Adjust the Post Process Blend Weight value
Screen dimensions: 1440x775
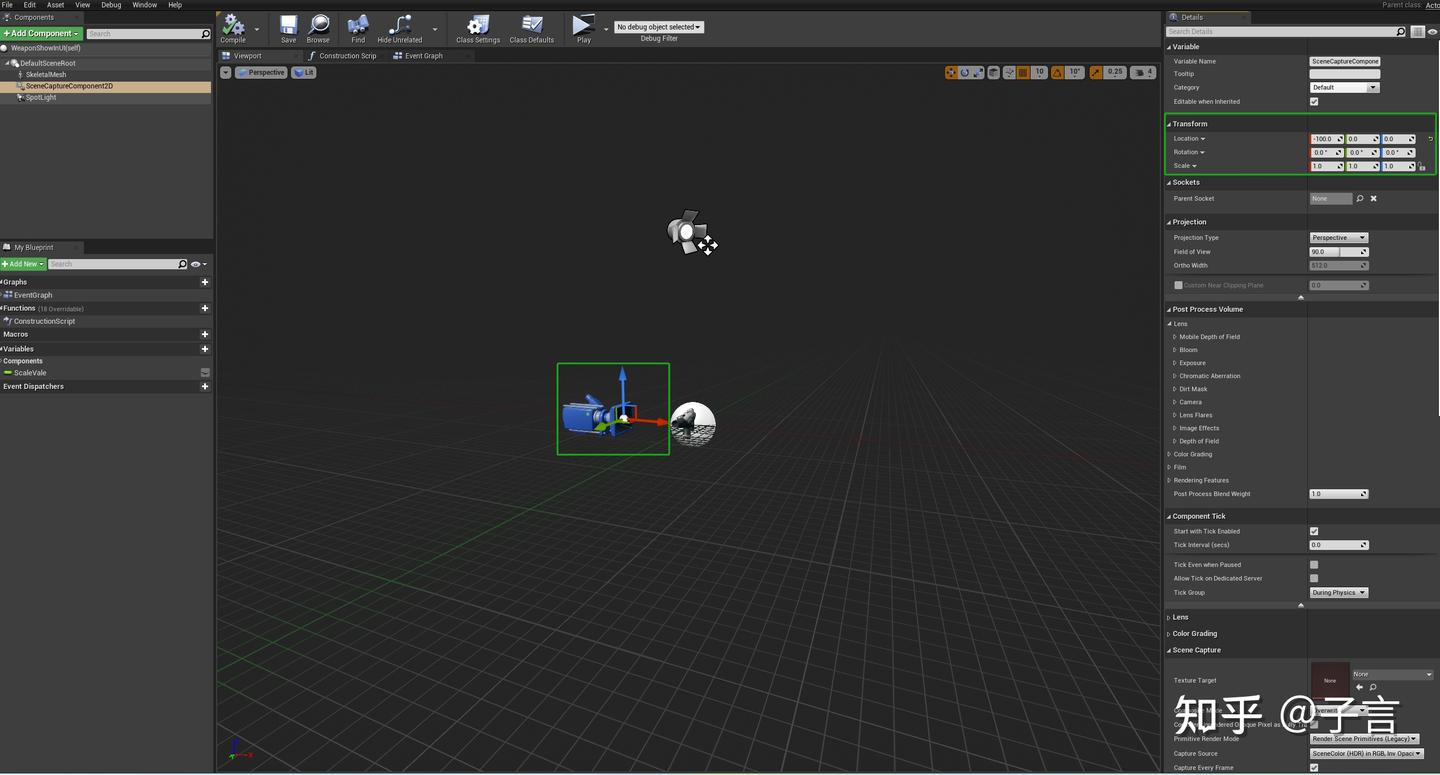coord(1338,493)
